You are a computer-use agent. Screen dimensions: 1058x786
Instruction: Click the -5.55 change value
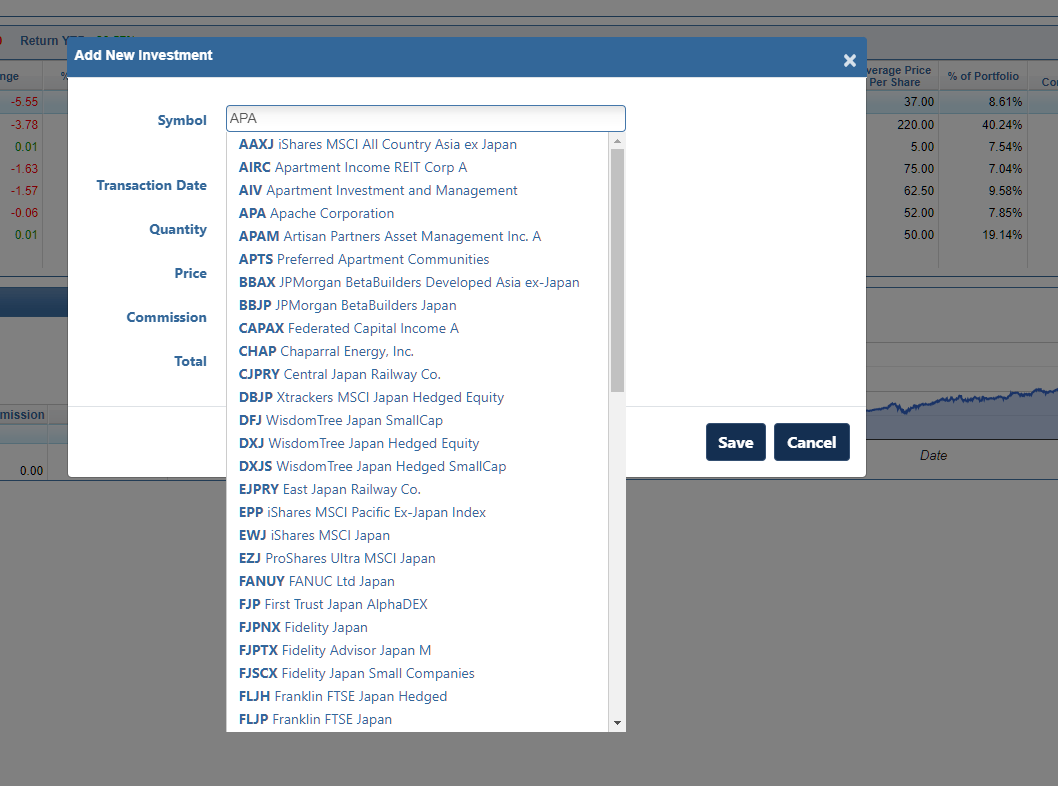[x=24, y=102]
